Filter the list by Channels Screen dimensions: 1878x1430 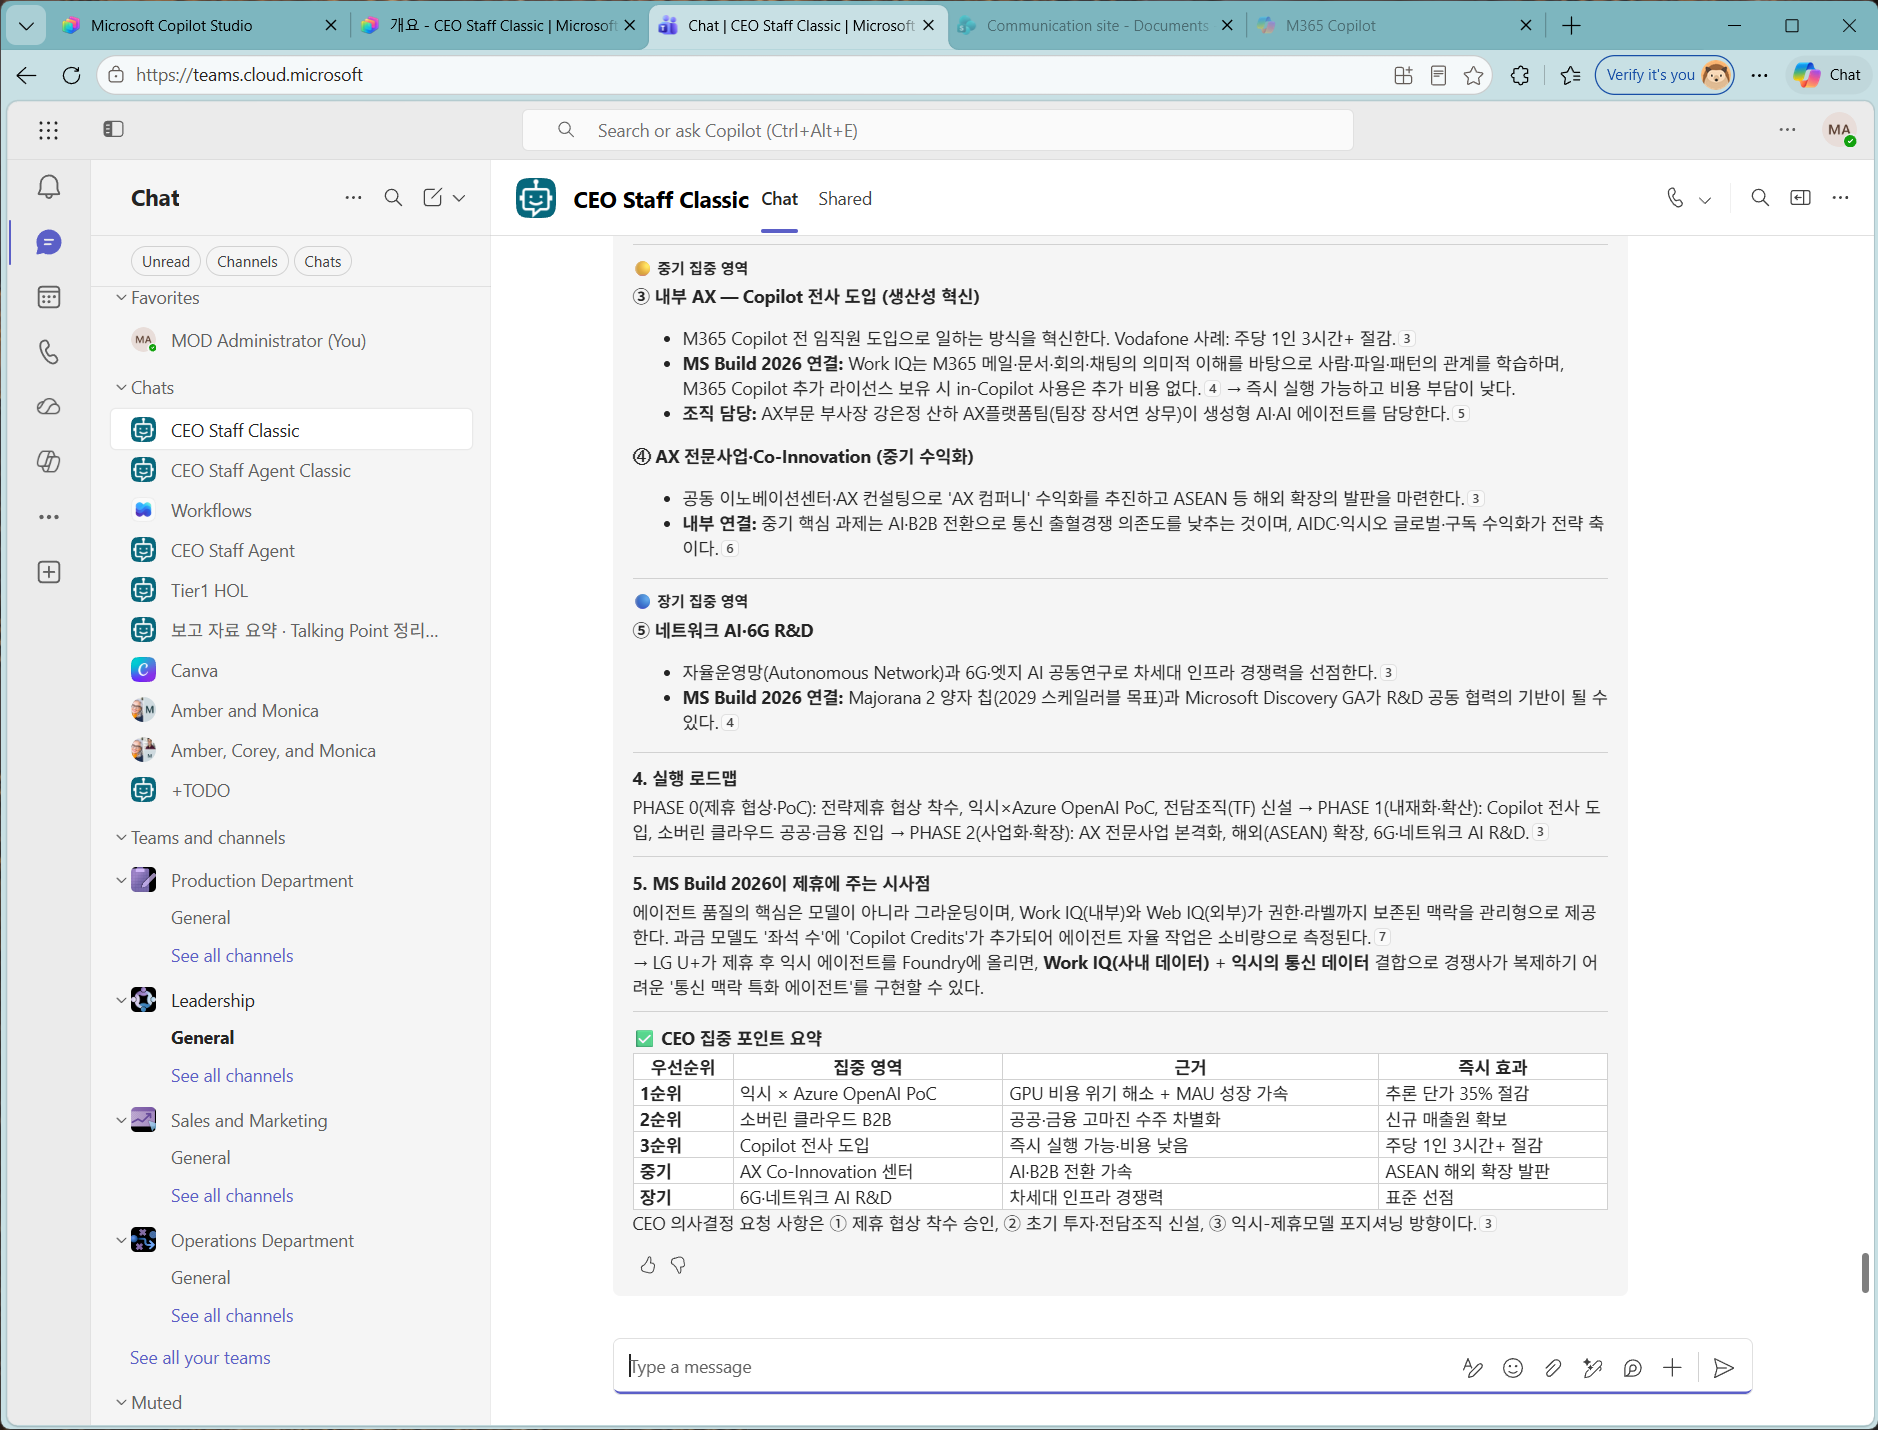coord(247,262)
